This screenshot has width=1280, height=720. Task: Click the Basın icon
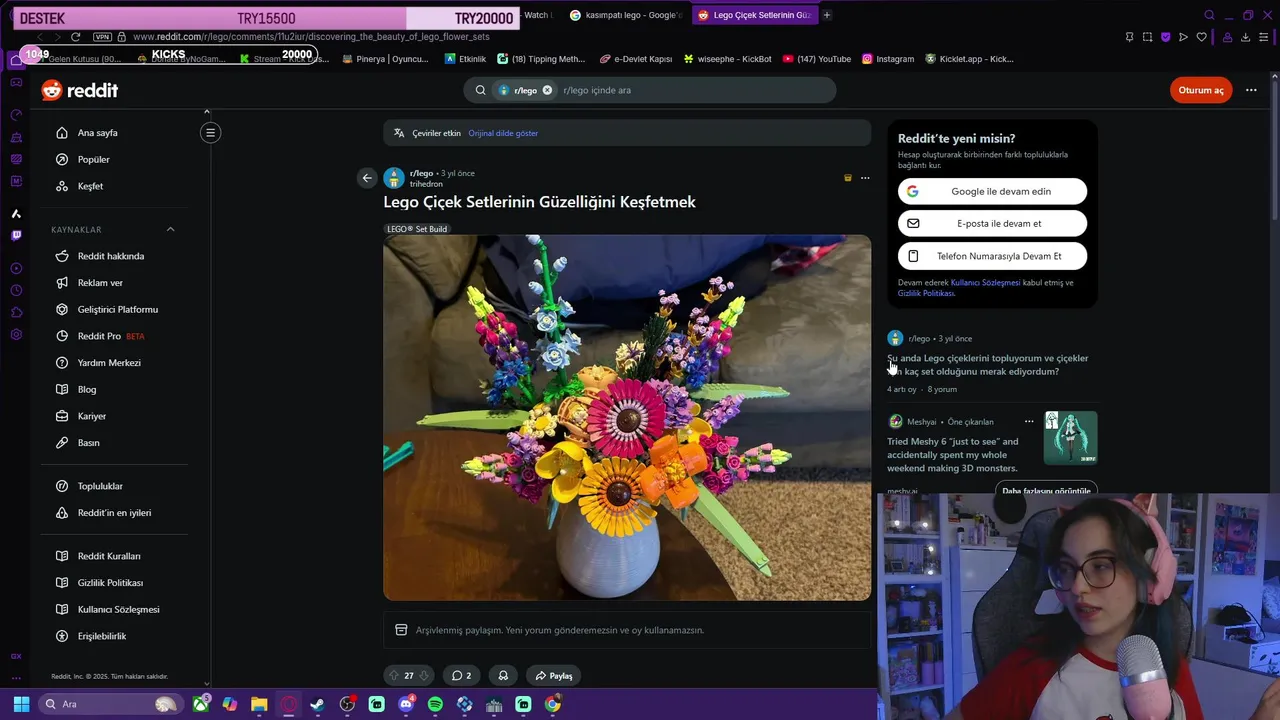(62, 442)
